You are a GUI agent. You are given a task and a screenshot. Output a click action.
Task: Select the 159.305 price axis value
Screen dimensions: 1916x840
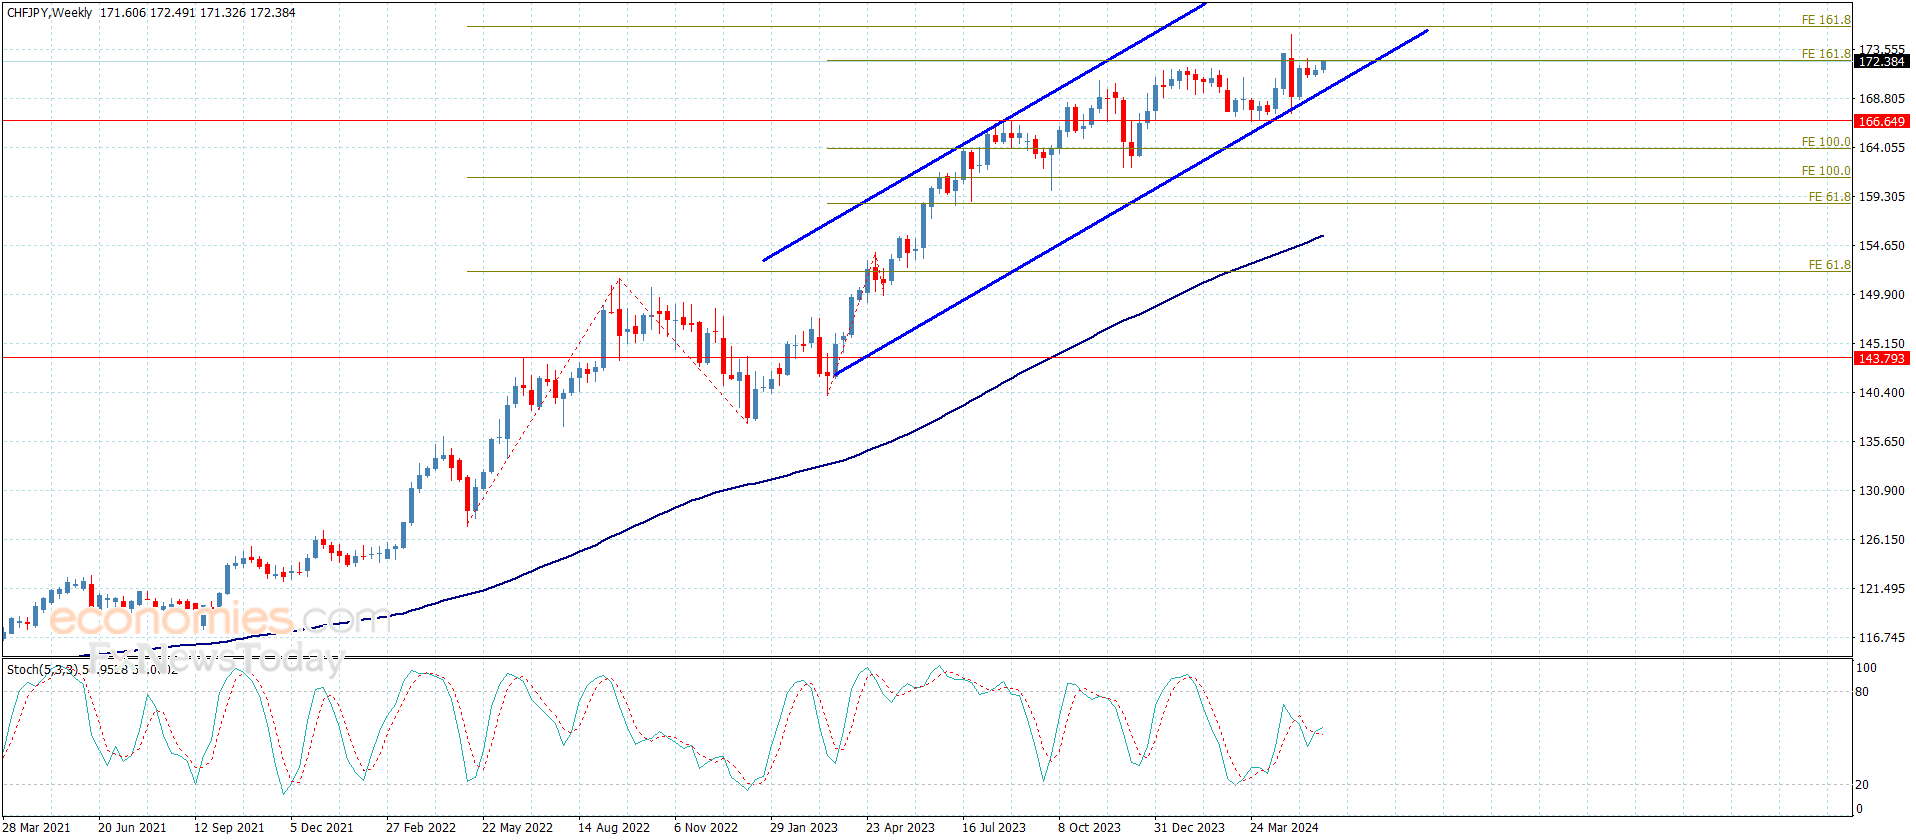[x=1881, y=197]
